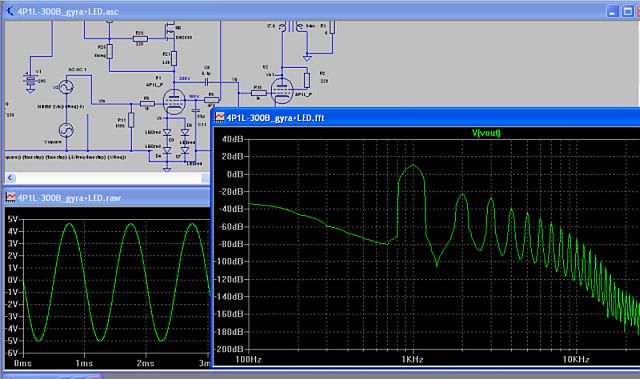Image resolution: width=640 pixels, height=379 pixels.
Task: Click the second 4P1L_P tube near R10
Action: click(282, 91)
